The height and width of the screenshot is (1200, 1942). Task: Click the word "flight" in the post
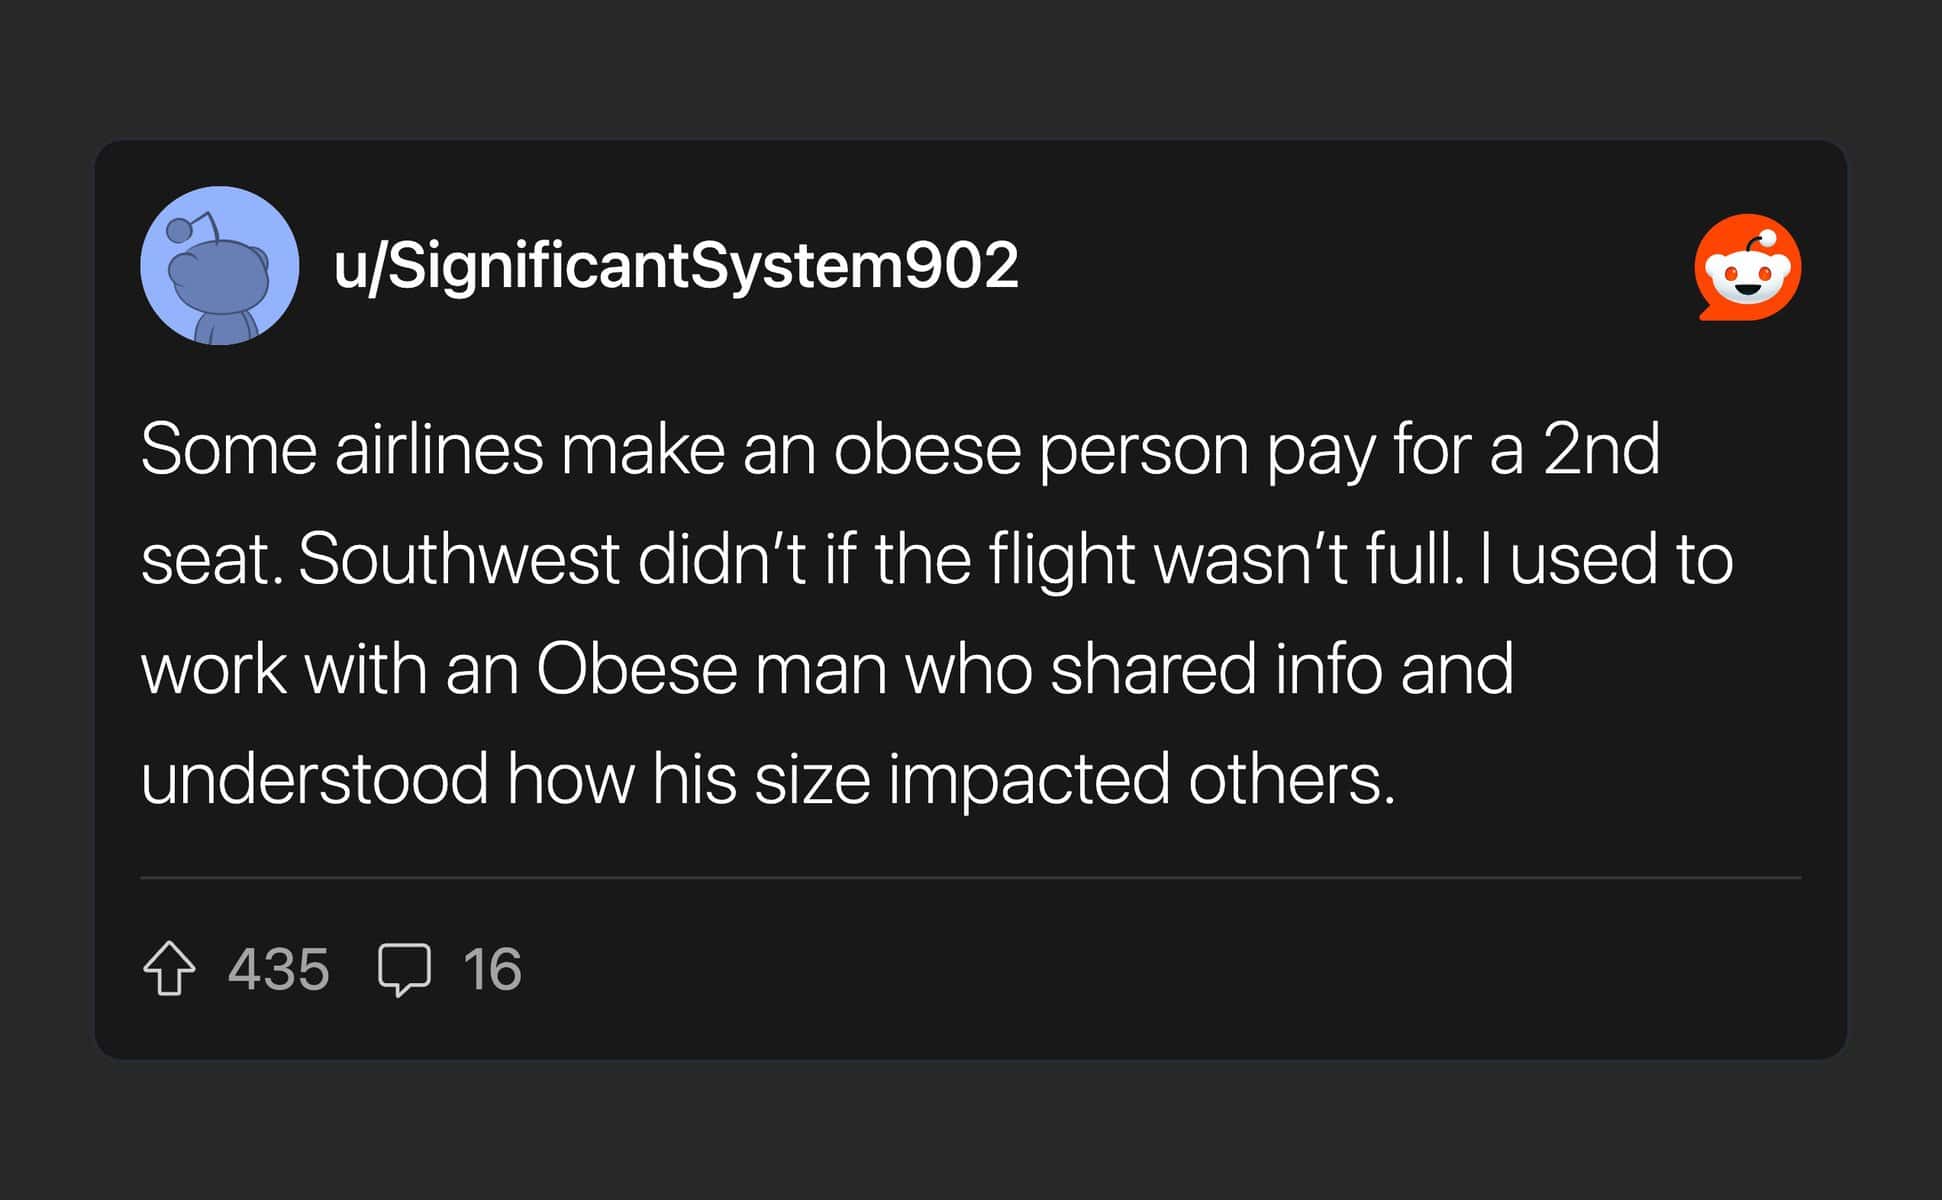[1061, 558]
